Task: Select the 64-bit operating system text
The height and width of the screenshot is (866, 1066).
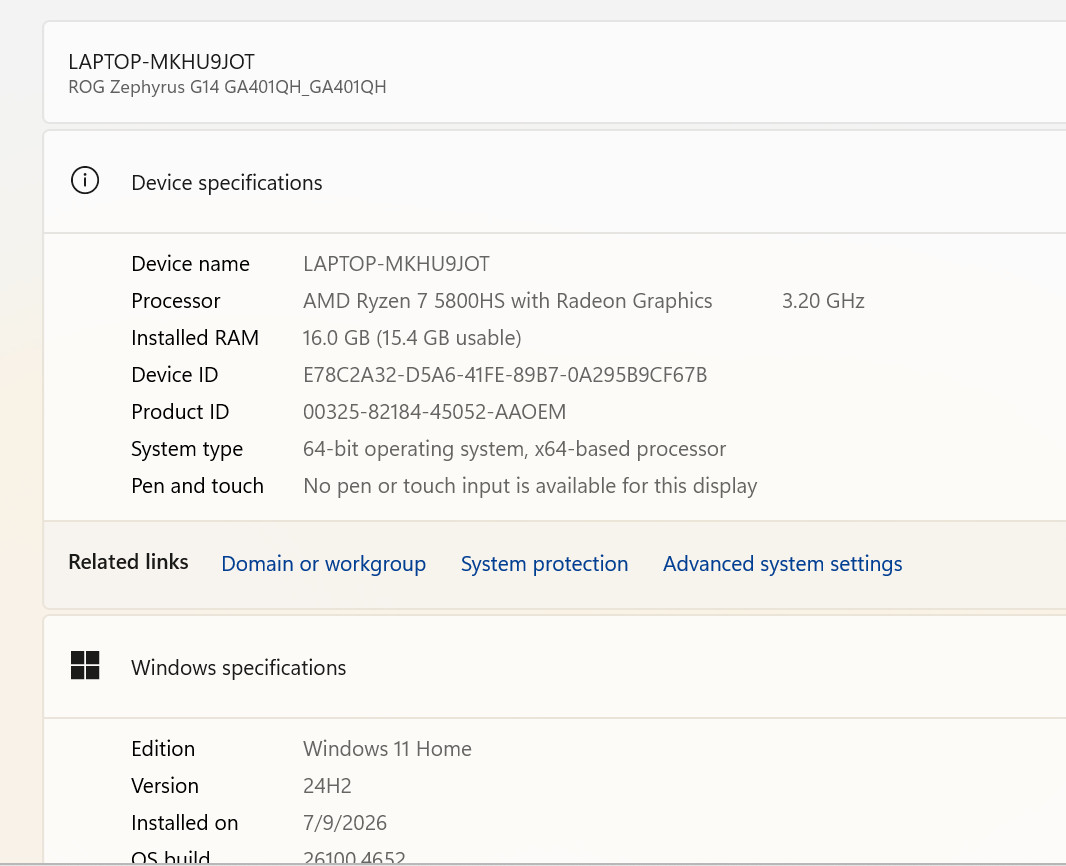Action: [515, 449]
